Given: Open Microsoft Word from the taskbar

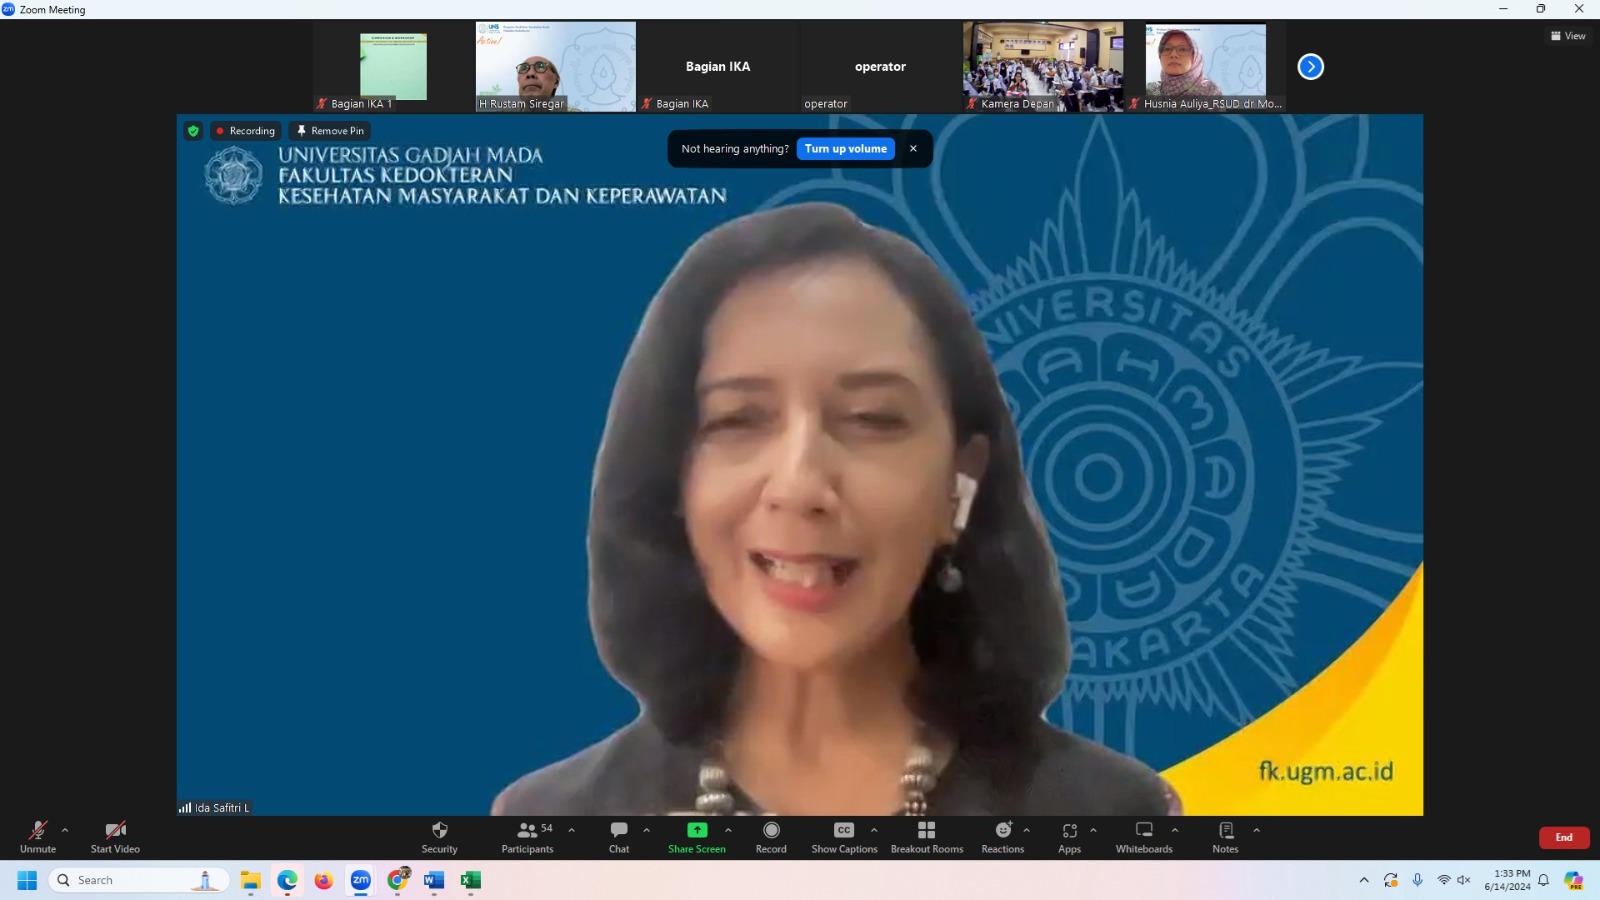Looking at the screenshot, I should coord(434,880).
